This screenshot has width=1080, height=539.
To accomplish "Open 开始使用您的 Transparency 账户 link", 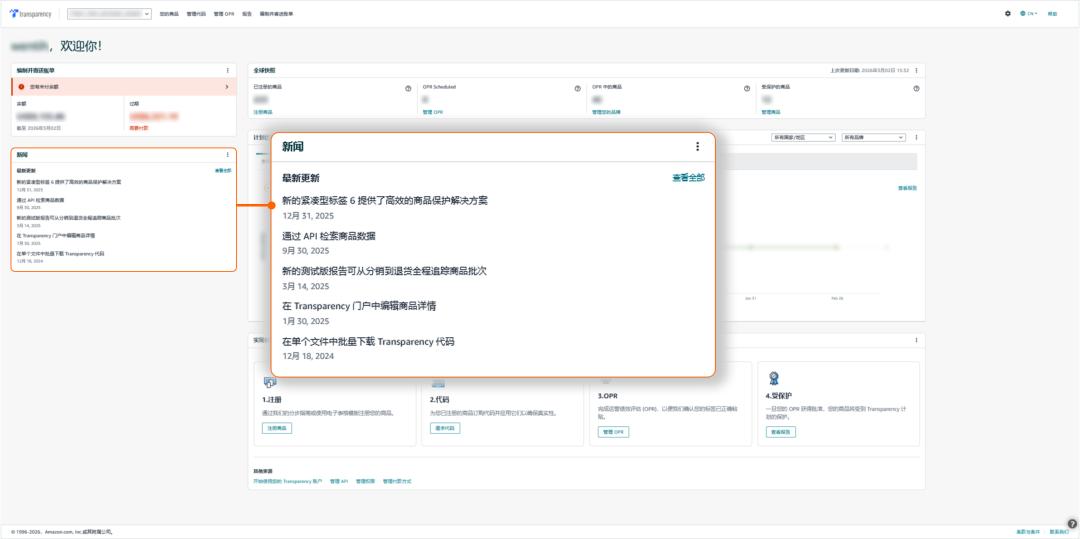I will tap(288, 481).
